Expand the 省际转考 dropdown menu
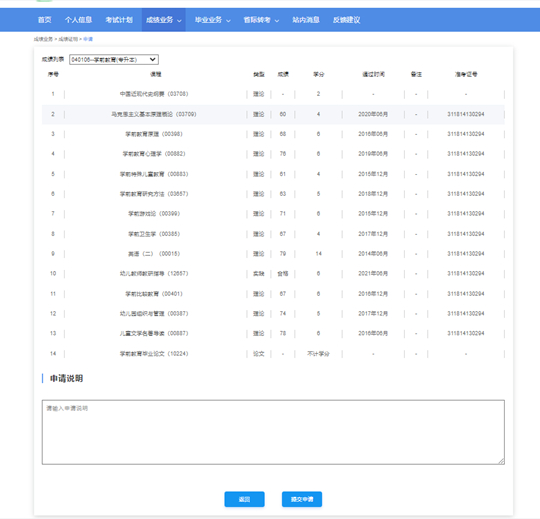The image size is (540, 519). (x=261, y=20)
